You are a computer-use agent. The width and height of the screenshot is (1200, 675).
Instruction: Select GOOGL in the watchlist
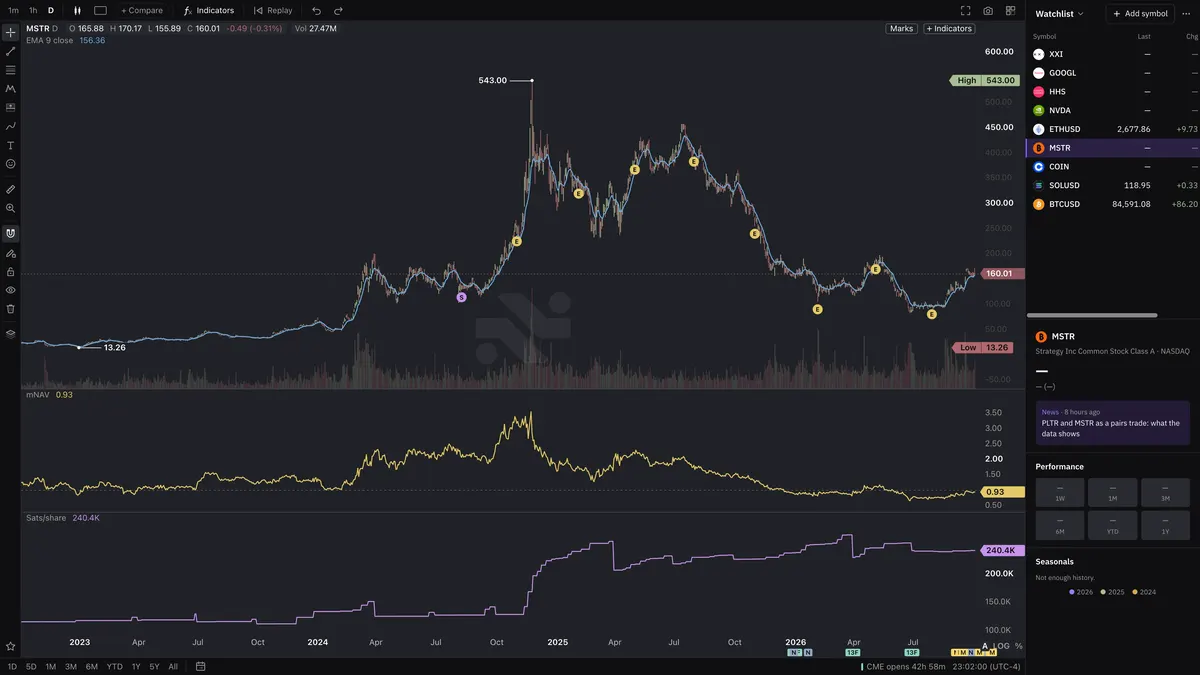[x=1113, y=73]
